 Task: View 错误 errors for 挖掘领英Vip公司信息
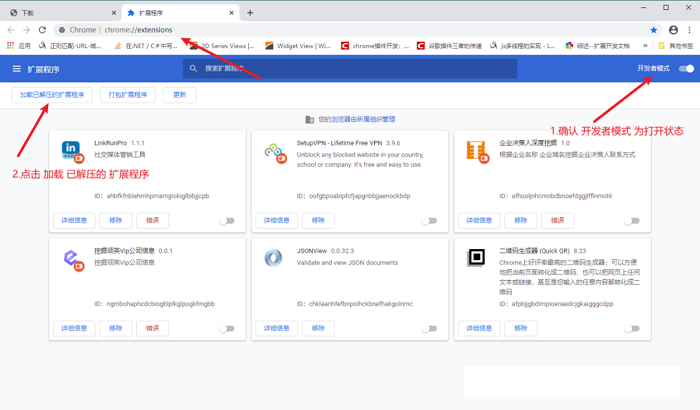[x=153, y=328]
